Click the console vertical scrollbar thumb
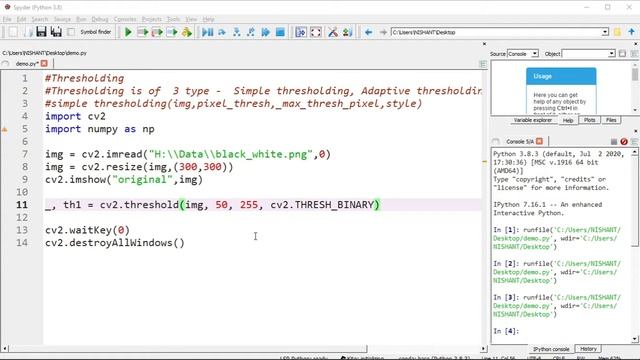This screenshot has width=640, height=360. [x=635, y=201]
